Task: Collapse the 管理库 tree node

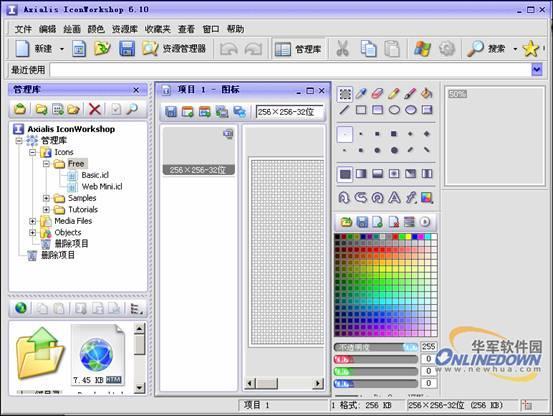Action: (19, 141)
